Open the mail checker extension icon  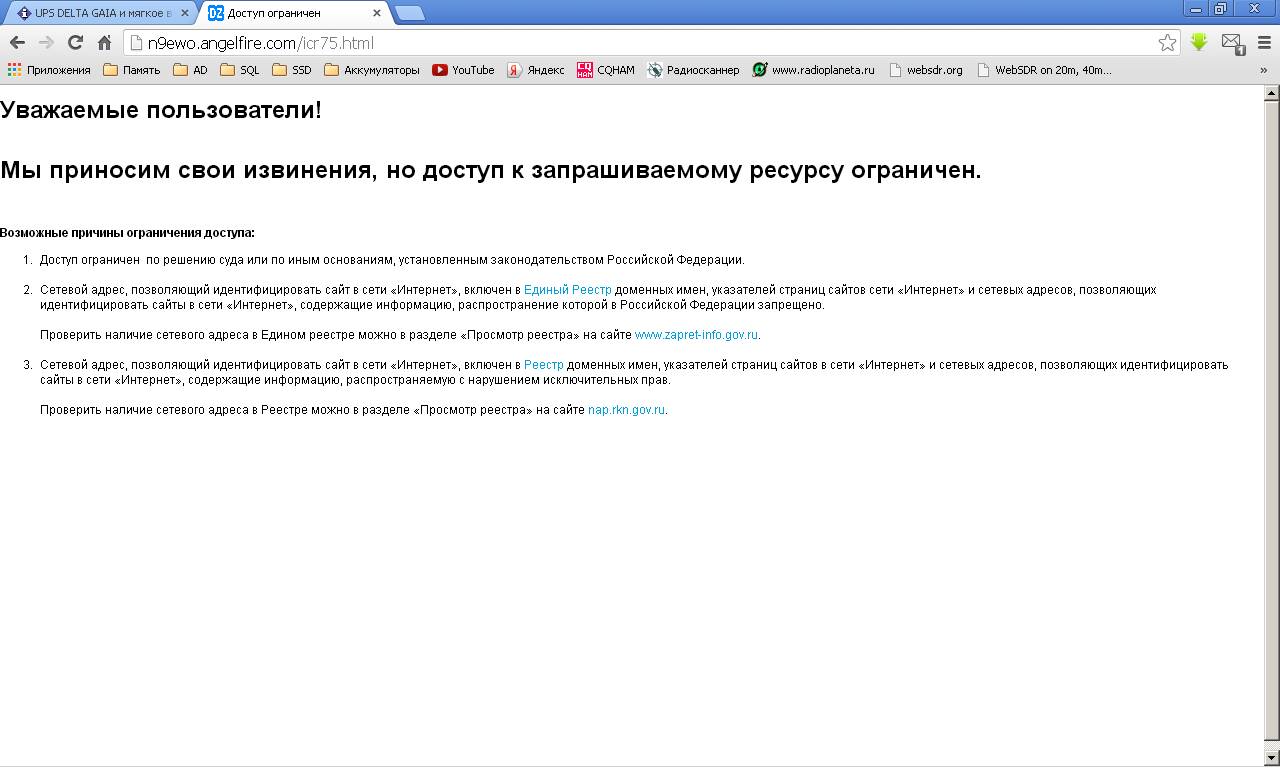pyautogui.click(x=1232, y=43)
